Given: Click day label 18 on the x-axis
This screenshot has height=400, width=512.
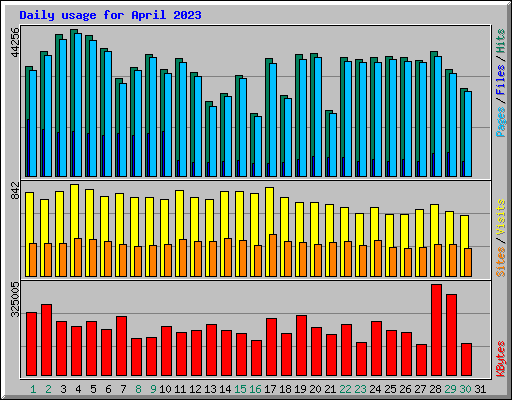Looking at the screenshot, I should click(x=285, y=389).
